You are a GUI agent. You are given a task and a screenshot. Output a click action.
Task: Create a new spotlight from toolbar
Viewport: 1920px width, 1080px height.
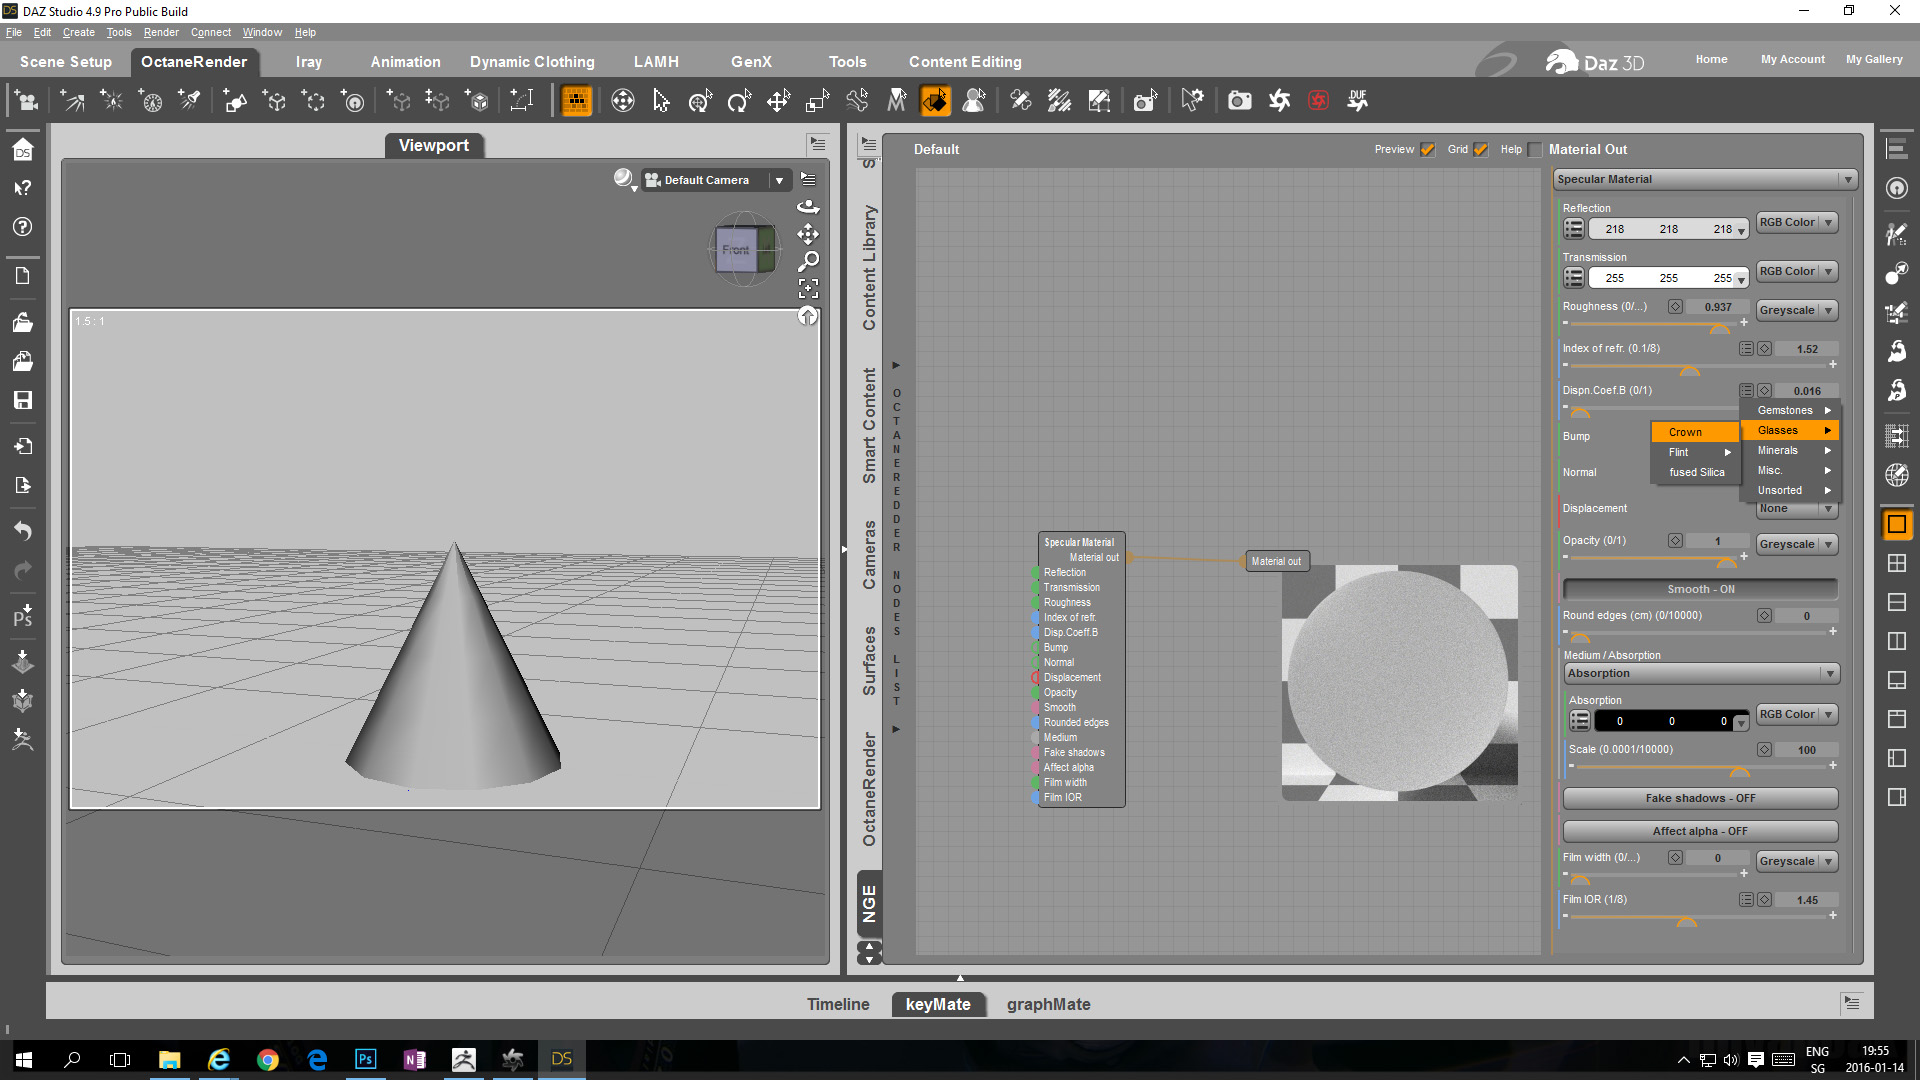pyautogui.click(x=189, y=100)
